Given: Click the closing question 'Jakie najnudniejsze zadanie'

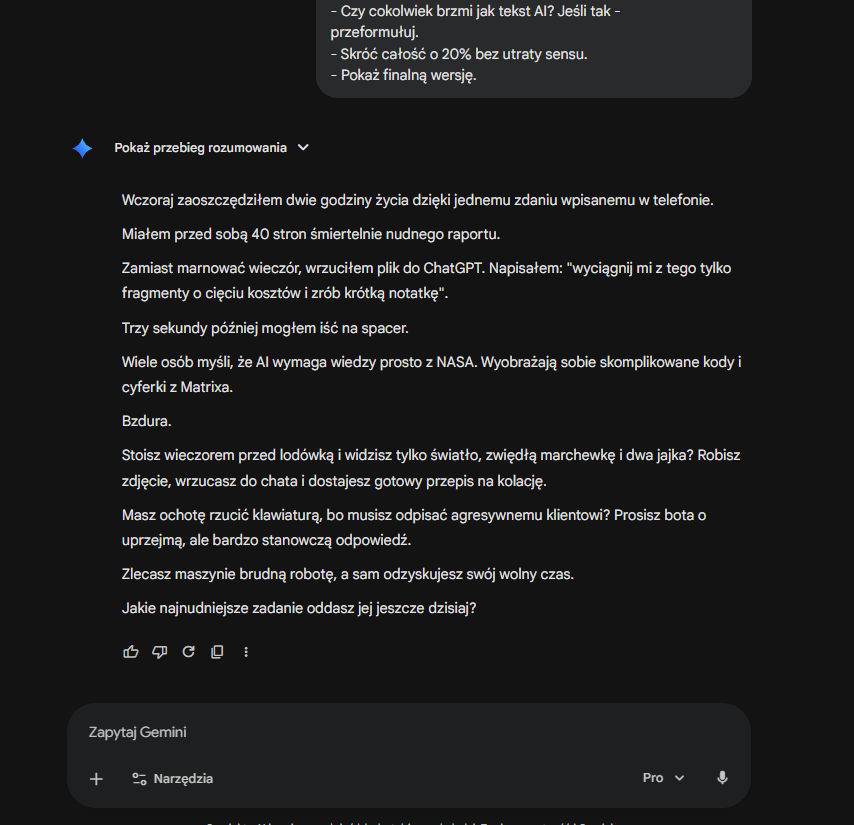Looking at the screenshot, I should tap(299, 608).
